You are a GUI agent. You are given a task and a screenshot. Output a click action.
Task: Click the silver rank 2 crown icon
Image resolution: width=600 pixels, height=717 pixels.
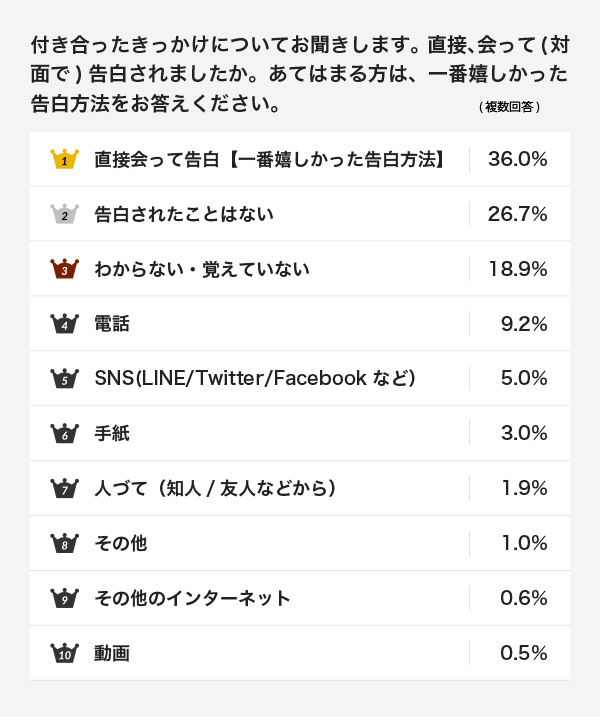(64, 214)
